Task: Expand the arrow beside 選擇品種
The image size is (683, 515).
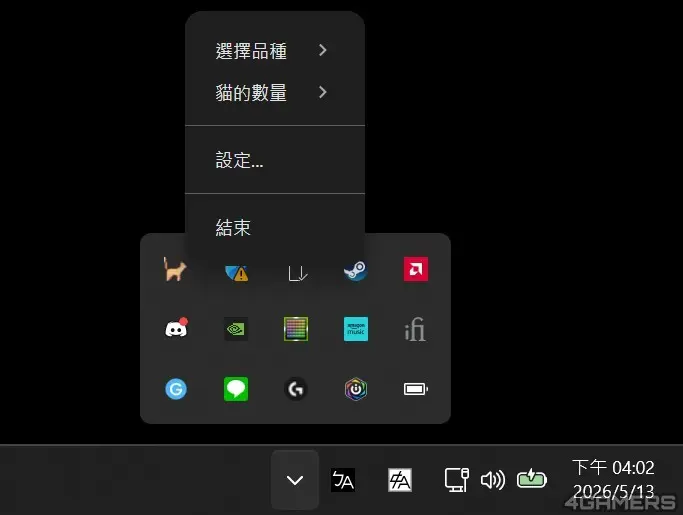Action: (x=323, y=51)
